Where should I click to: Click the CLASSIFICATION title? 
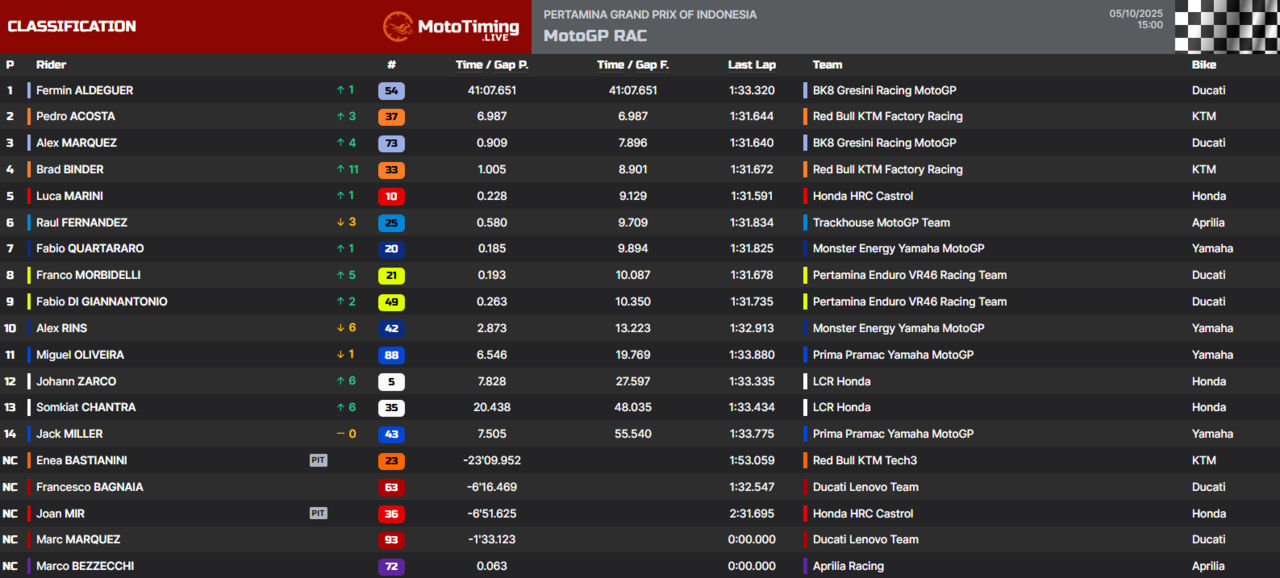[x=72, y=27]
